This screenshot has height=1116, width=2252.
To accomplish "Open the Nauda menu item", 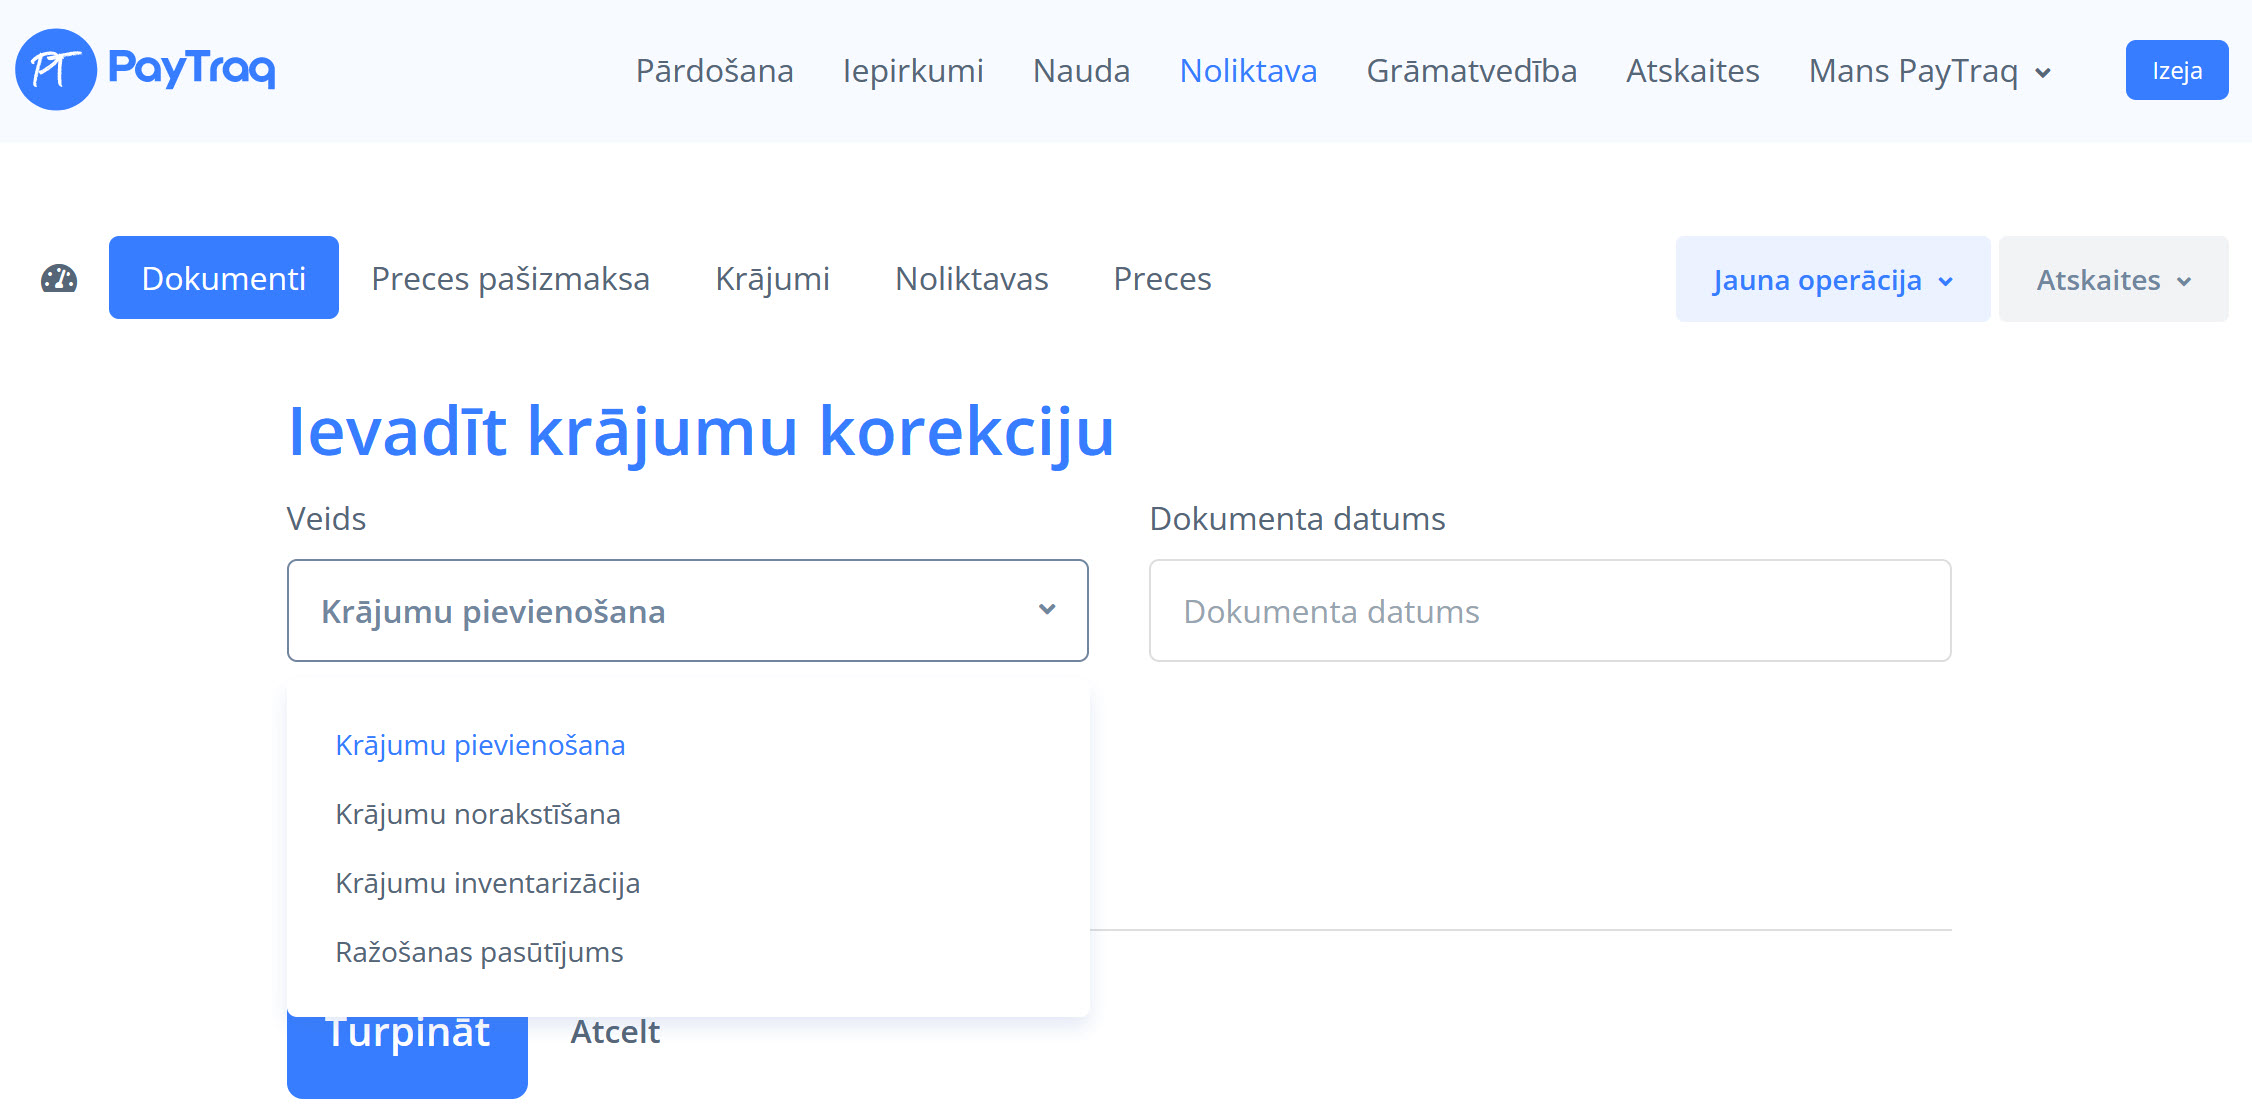I will 1081,71.
